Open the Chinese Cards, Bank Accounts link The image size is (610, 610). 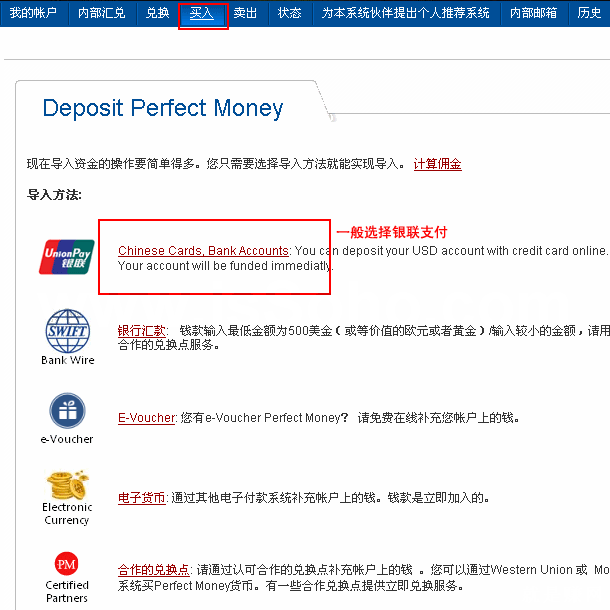pyautogui.click(x=203, y=250)
